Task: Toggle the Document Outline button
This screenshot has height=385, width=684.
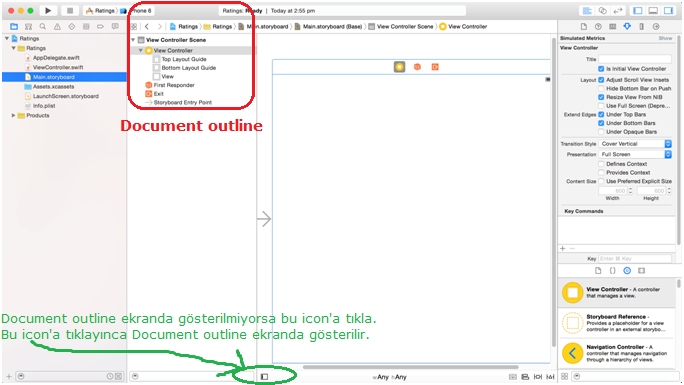Action: point(264,377)
